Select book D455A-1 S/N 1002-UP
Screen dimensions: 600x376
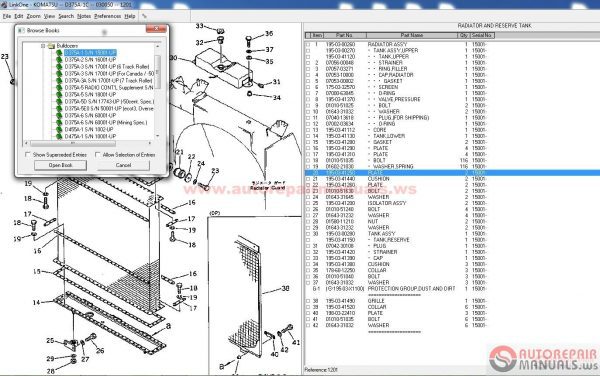point(90,129)
